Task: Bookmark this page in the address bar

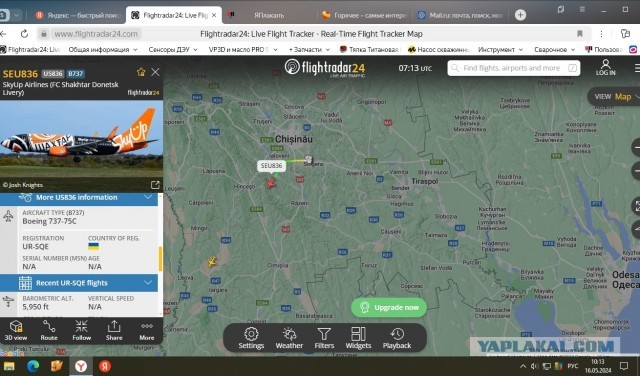Action: coord(580,34)
